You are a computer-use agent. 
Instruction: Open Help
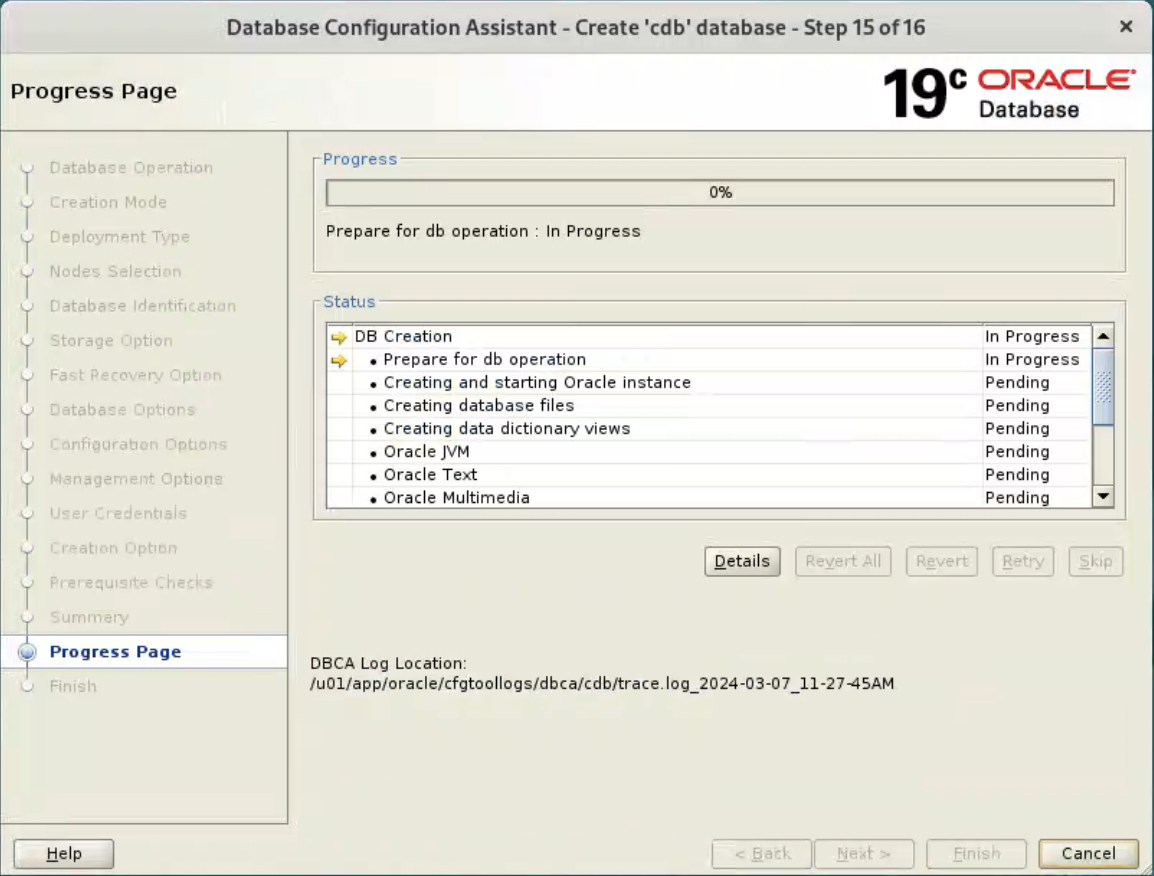[64, 854]
